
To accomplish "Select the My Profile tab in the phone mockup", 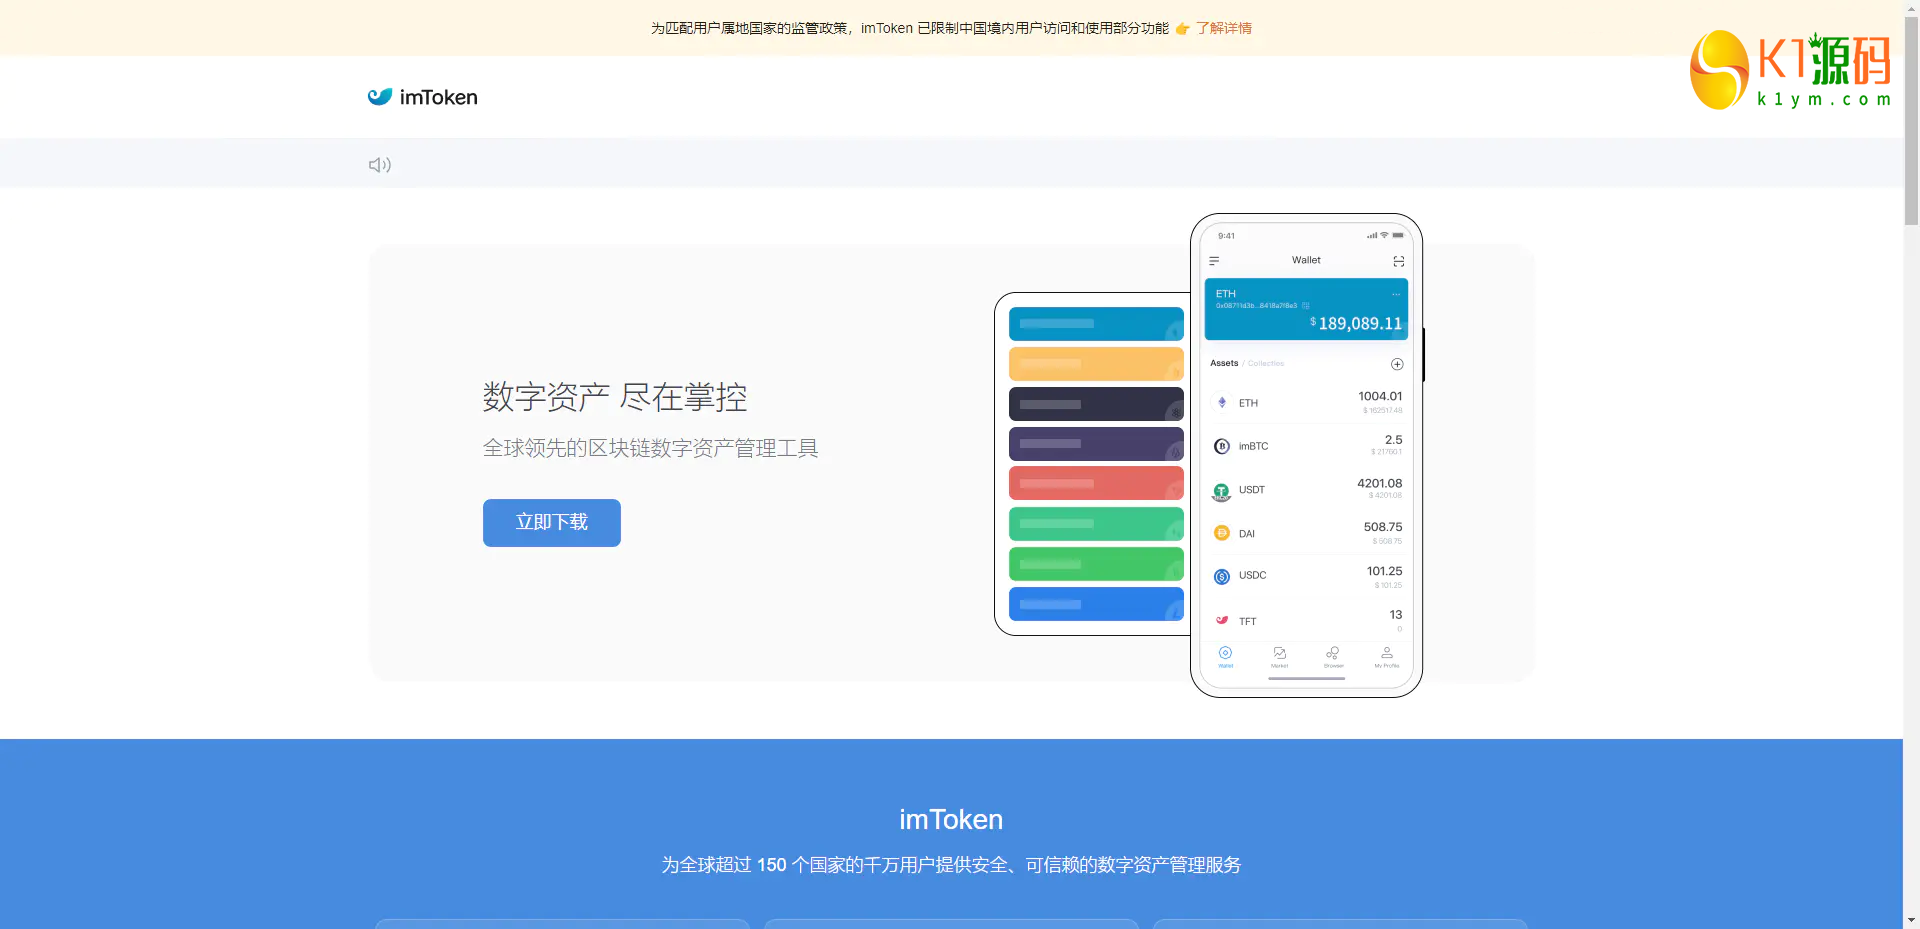I will (1387, 657).
